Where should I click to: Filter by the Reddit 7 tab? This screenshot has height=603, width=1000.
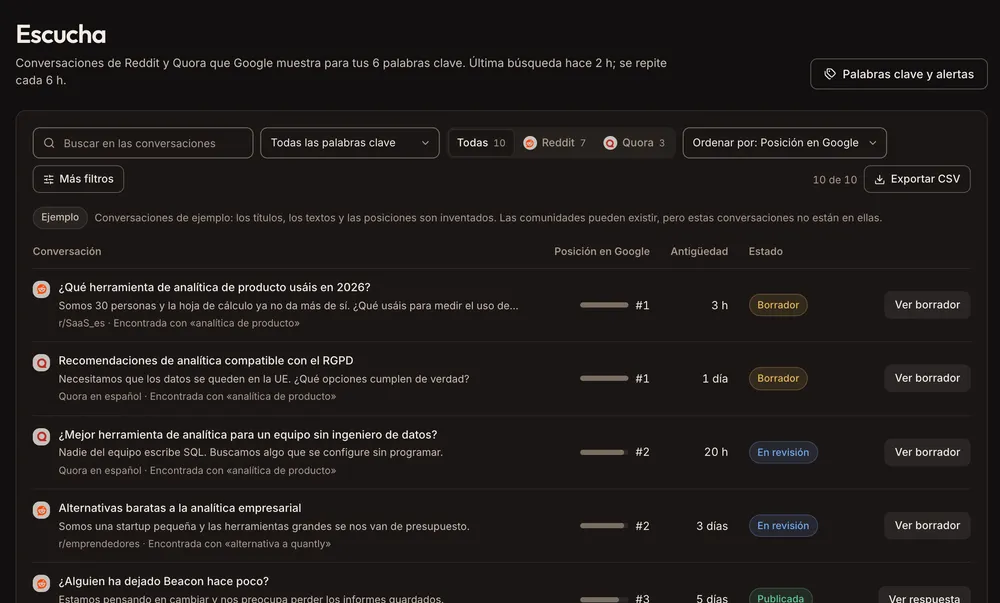(x=554, y=143)
